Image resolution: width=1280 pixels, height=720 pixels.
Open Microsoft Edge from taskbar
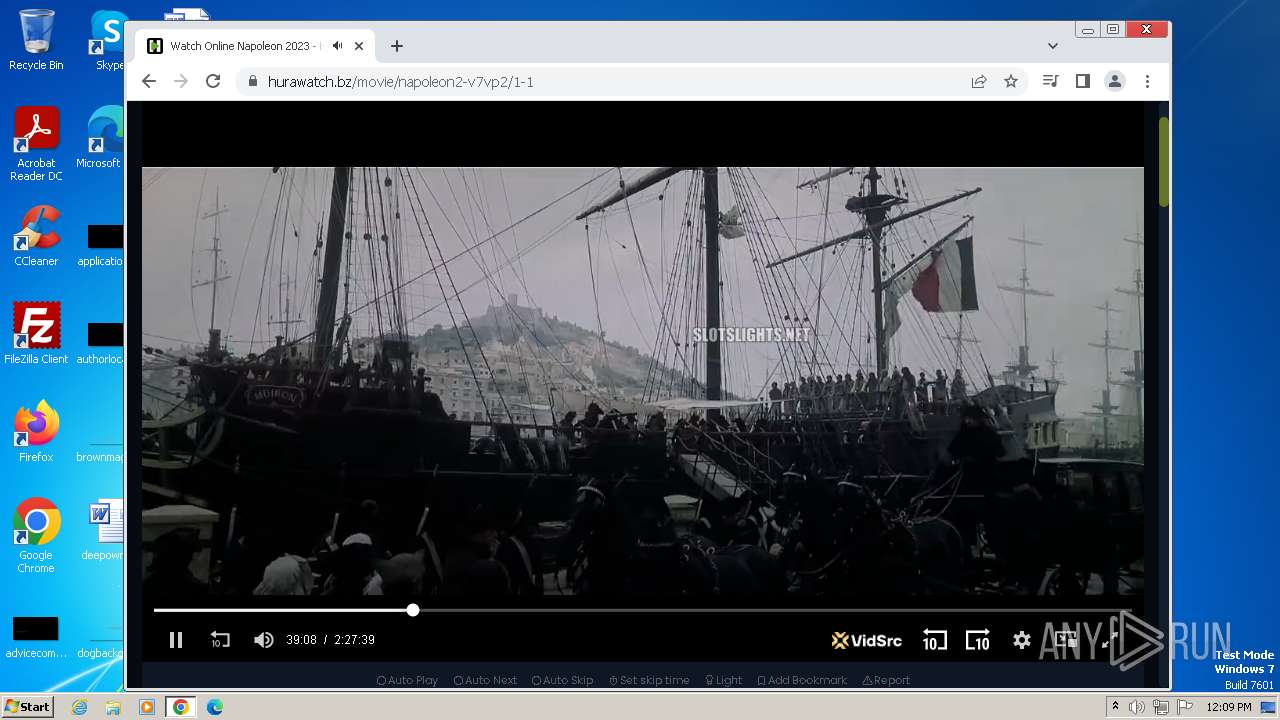point(214,707)
